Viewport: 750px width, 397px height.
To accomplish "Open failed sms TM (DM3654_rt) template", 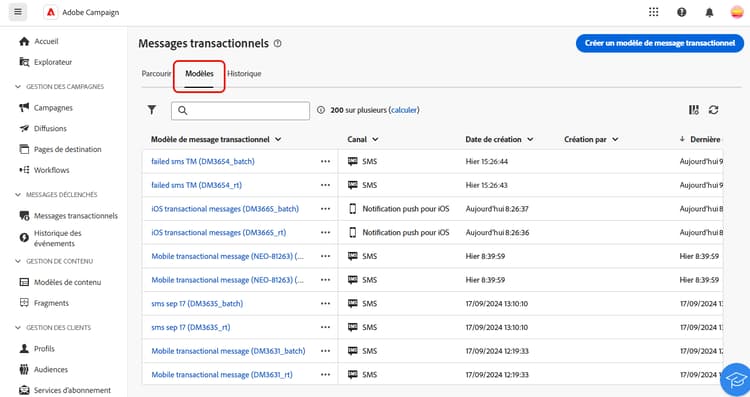I will click(x=197, y=185).
